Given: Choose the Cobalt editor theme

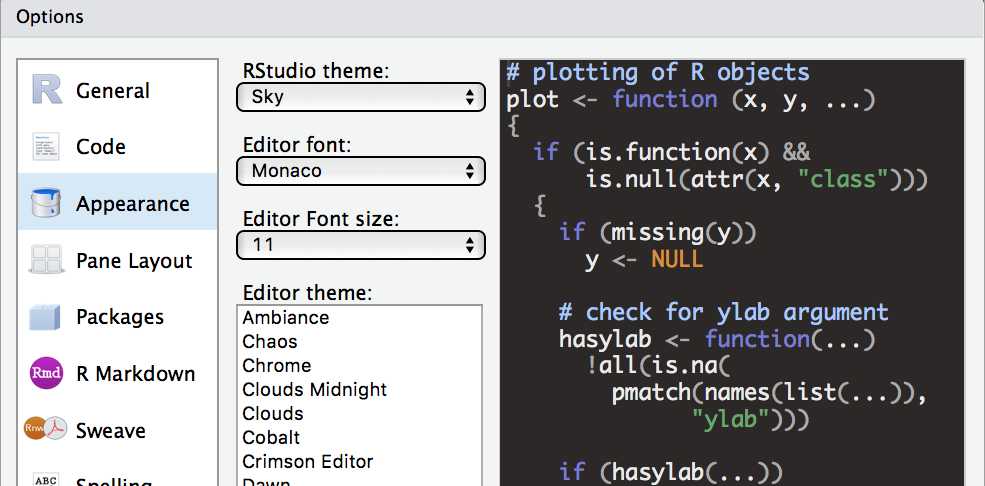Looking at the screenshot, I should [271, 438].
